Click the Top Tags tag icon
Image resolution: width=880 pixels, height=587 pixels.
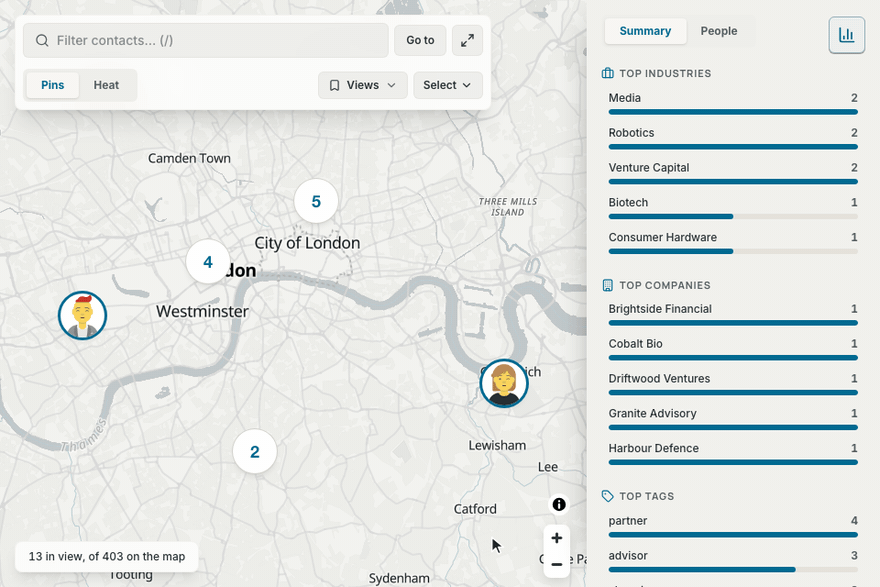pyautogui.click(x=607, y=496)
